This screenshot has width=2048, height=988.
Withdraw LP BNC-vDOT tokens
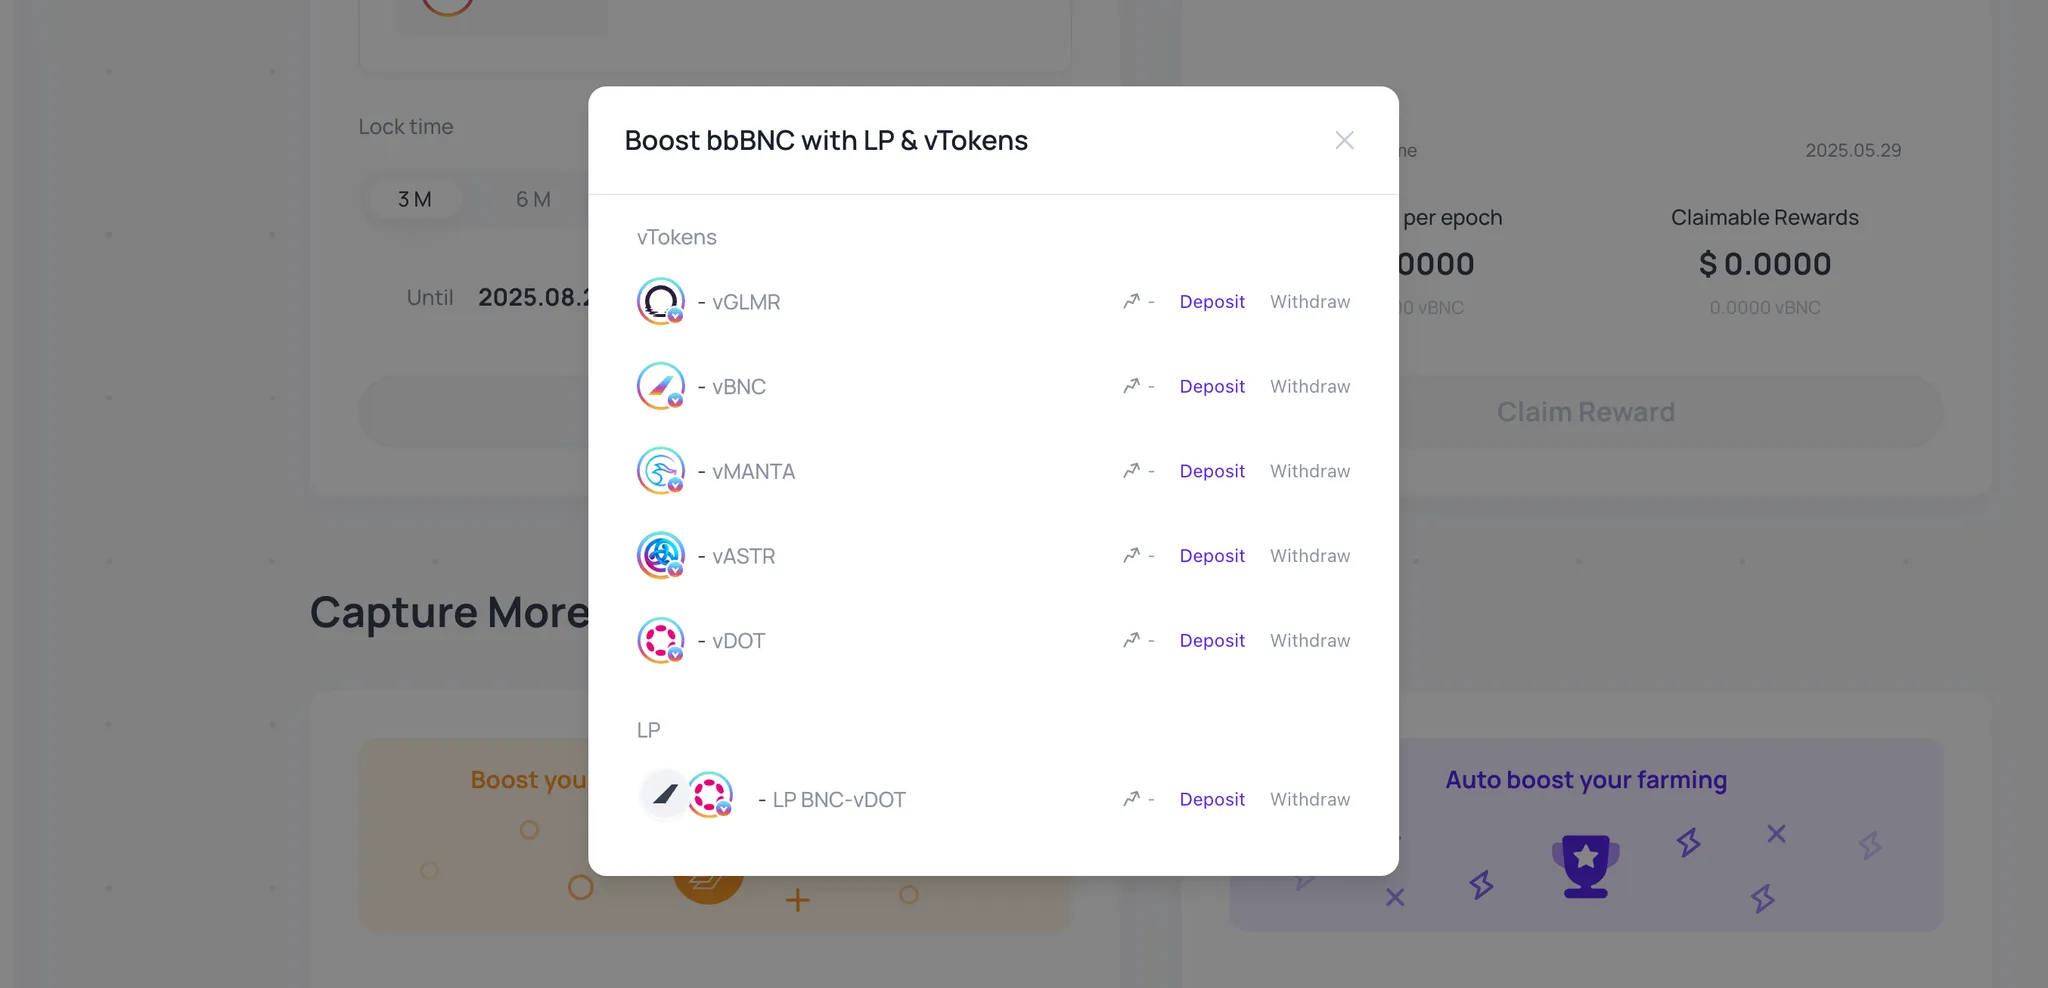(x=1310, y=800)
